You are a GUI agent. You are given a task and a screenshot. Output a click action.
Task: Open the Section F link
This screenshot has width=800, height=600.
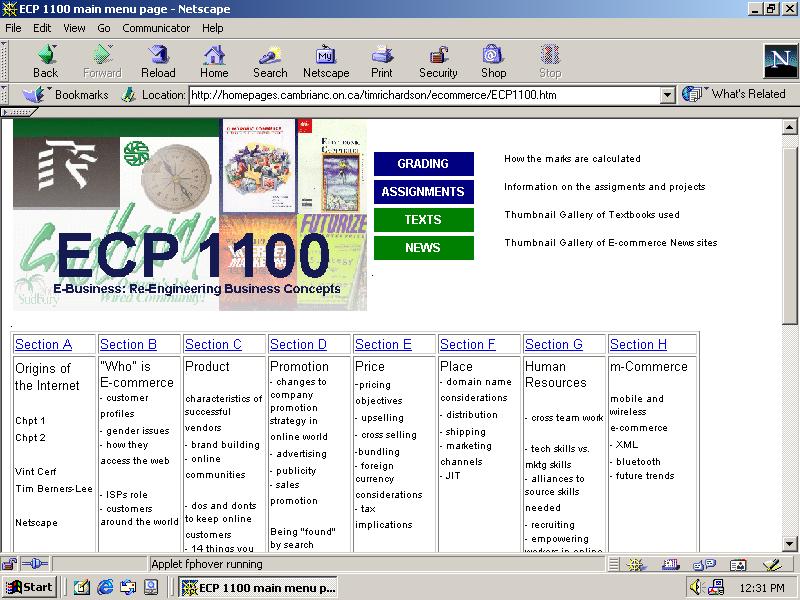(x=468, y=344)
